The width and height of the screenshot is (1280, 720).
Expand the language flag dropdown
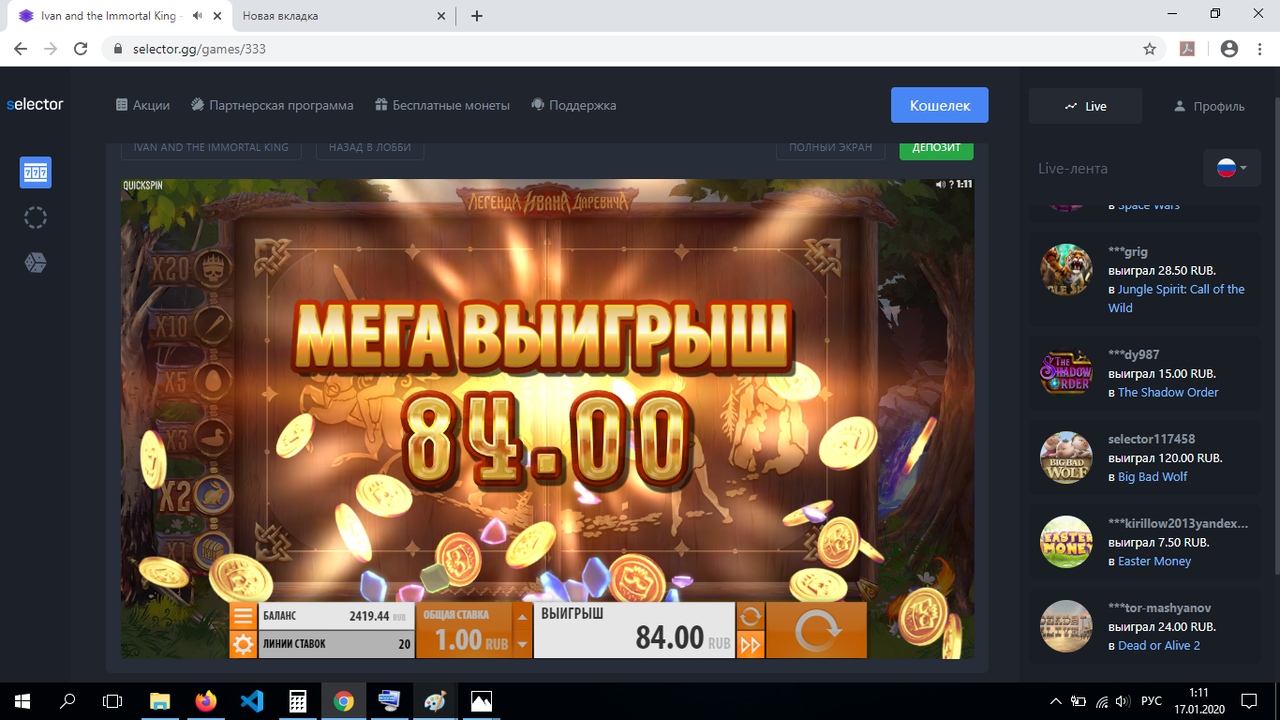[1232, 168]
